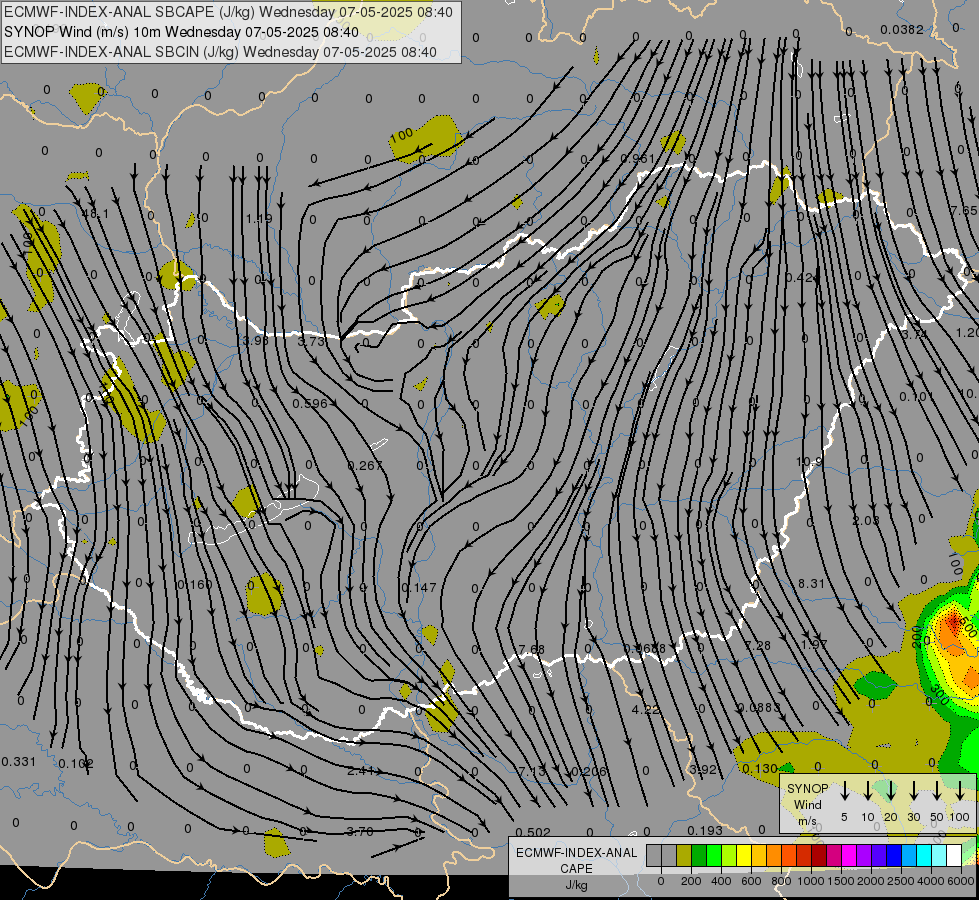Click the map value '2.41'
The height and width of the screenshot is (900, 979).
(360, 771)
